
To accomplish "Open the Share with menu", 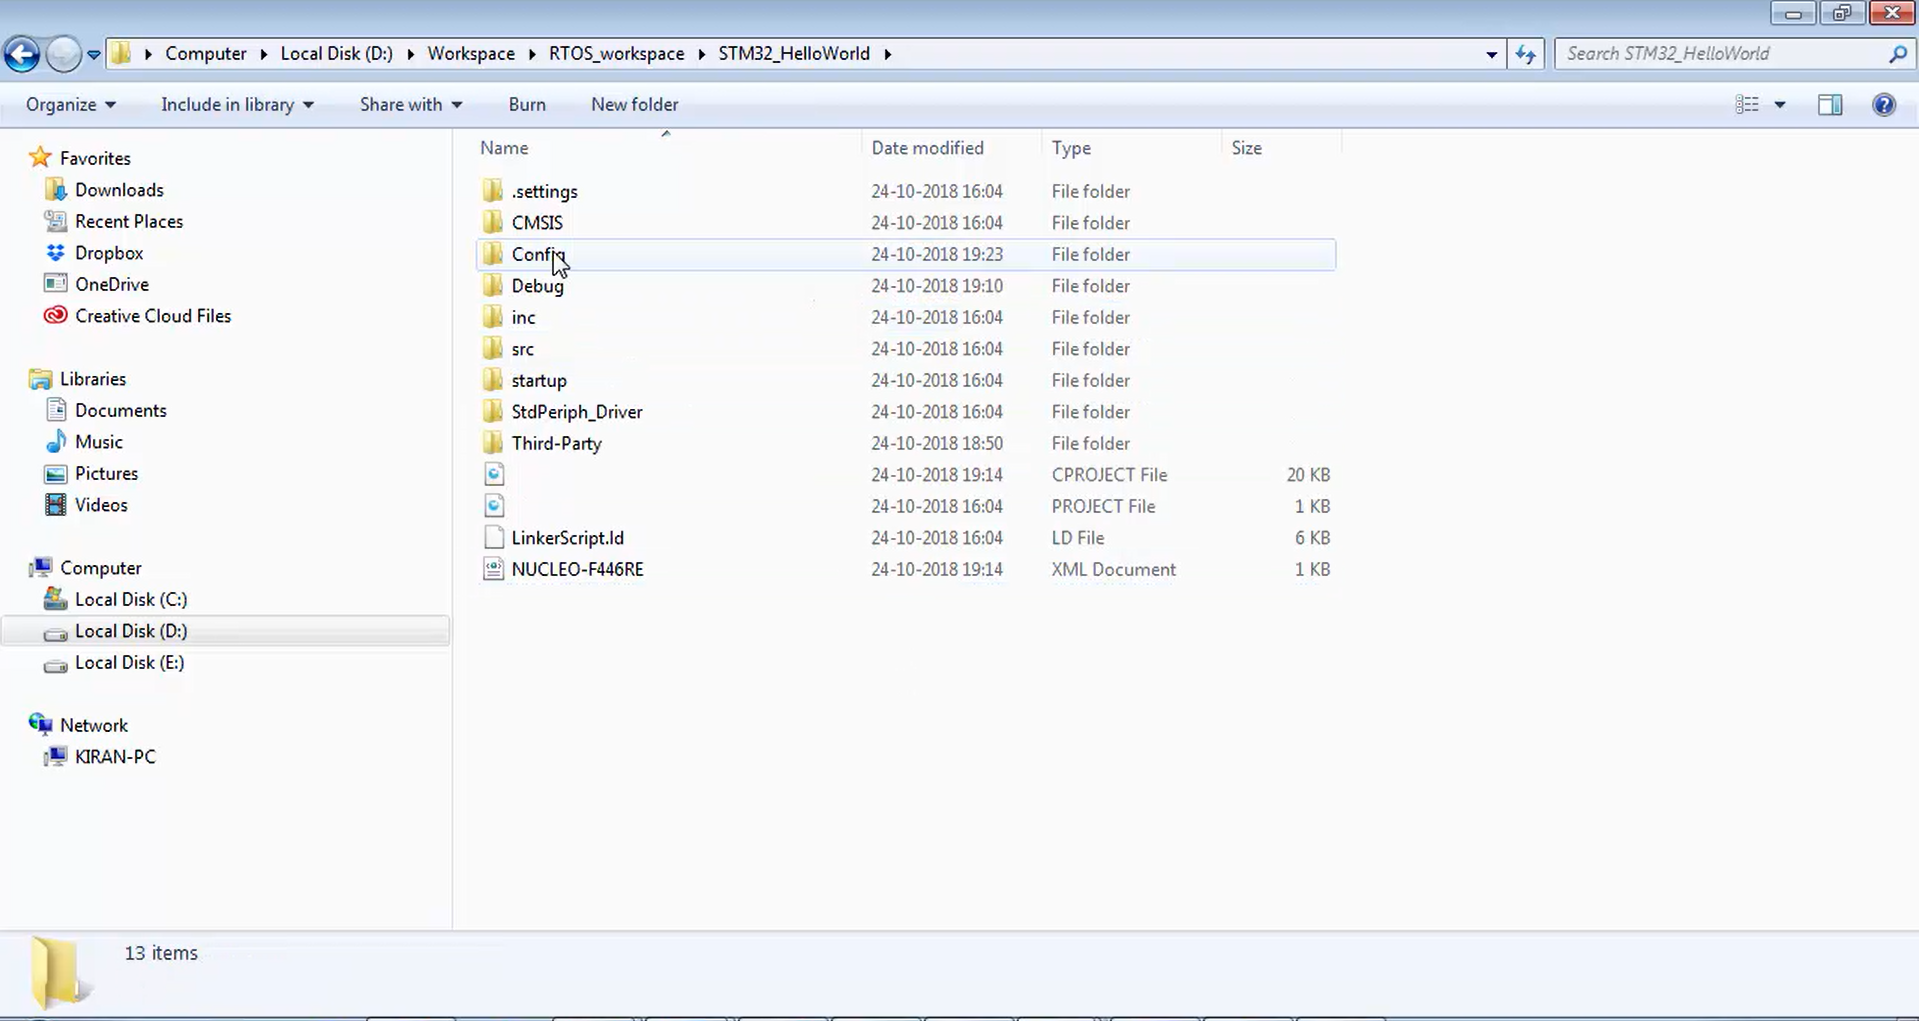I will pos(411,105).
